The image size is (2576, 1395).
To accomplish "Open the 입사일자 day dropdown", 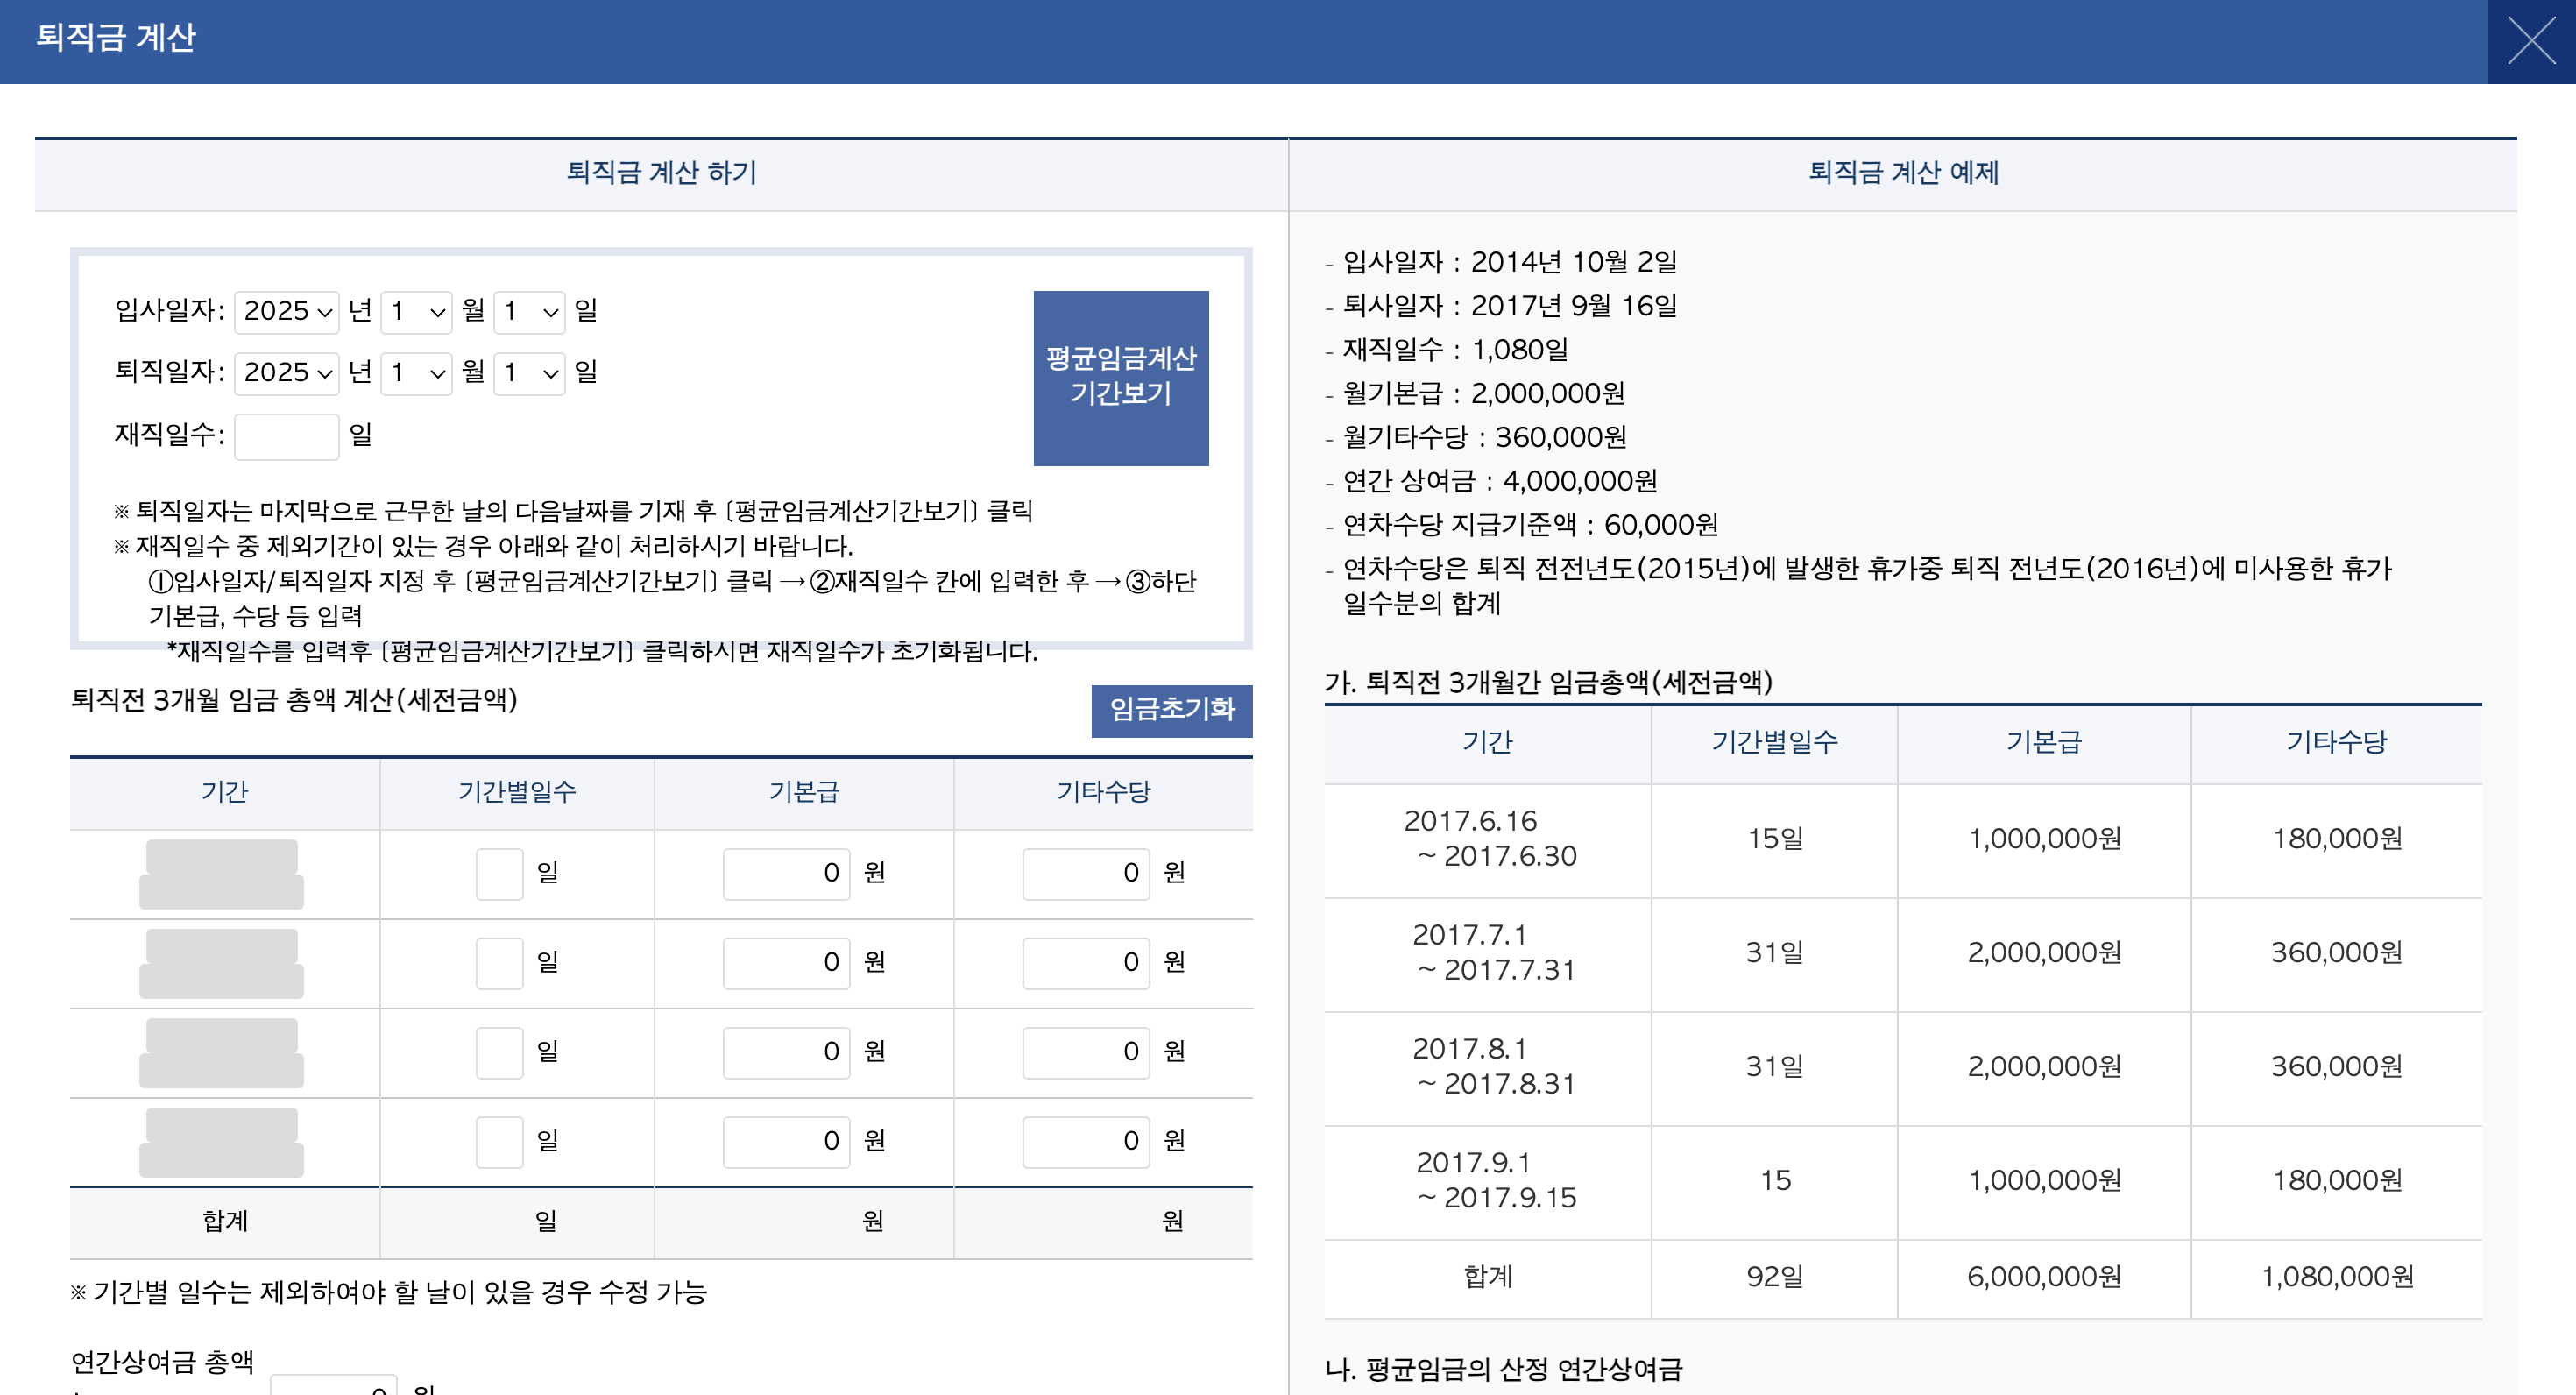I will pos(529,311).
